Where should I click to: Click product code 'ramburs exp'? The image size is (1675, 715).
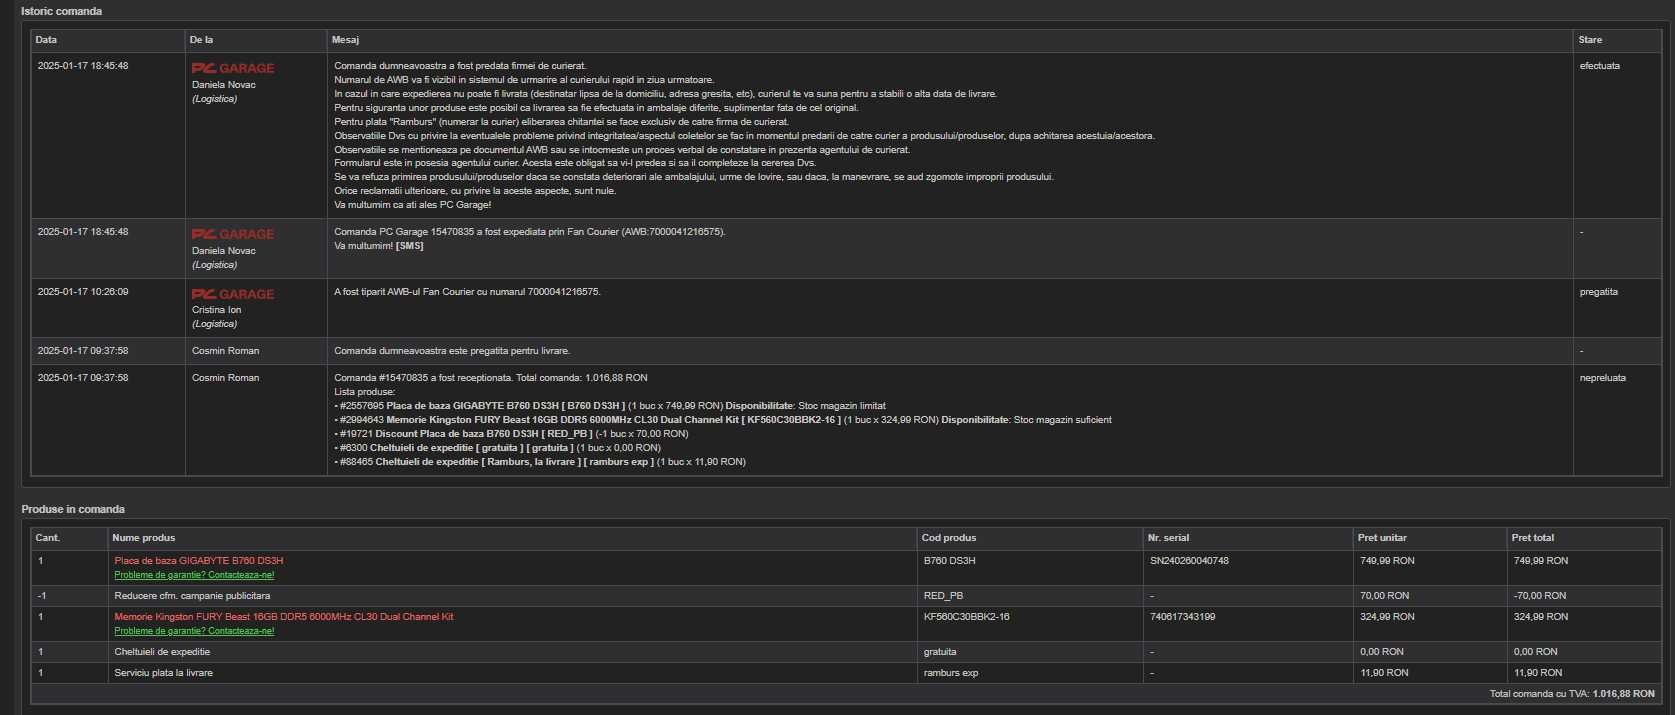click(x=951, y=673)
